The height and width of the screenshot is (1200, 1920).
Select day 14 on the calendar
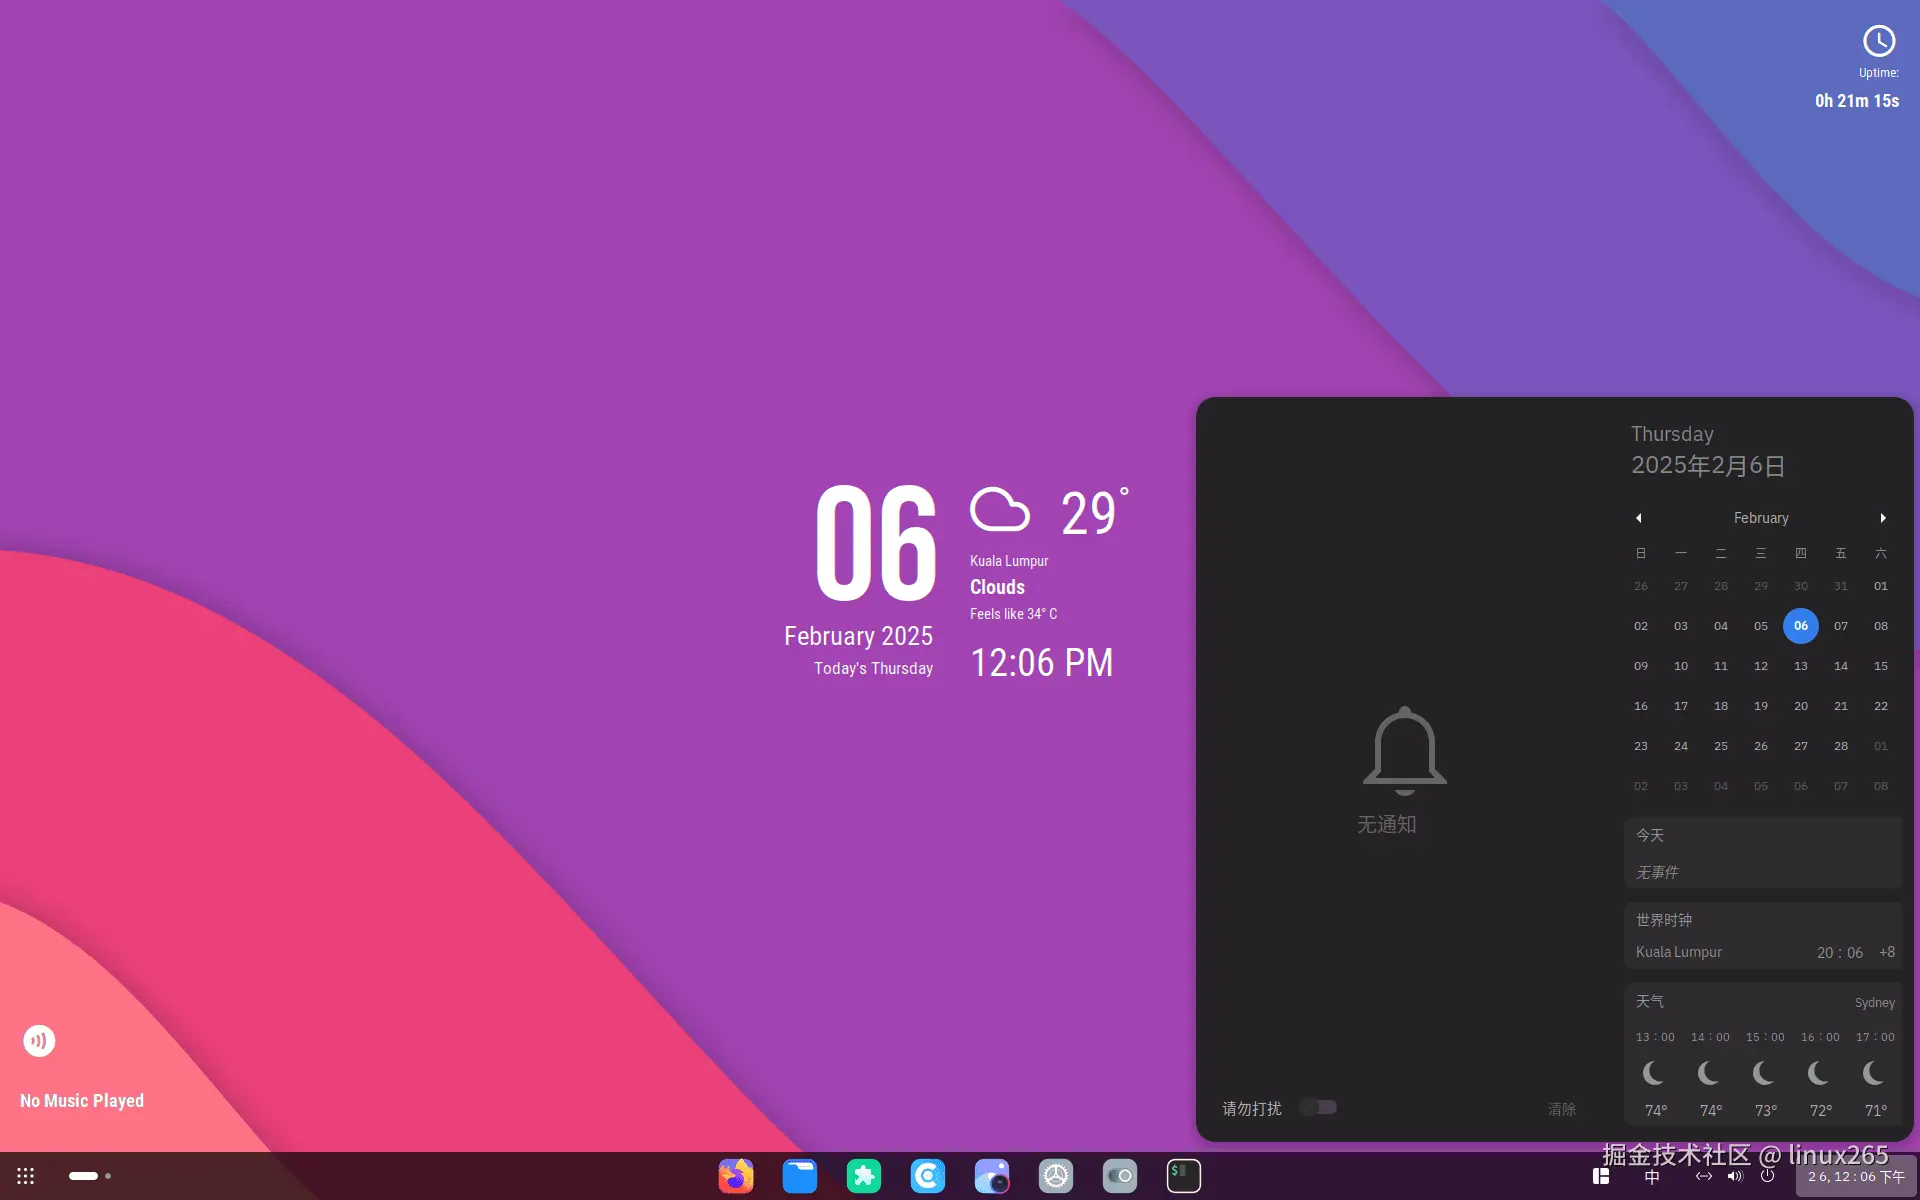[x=1840, y=666]
